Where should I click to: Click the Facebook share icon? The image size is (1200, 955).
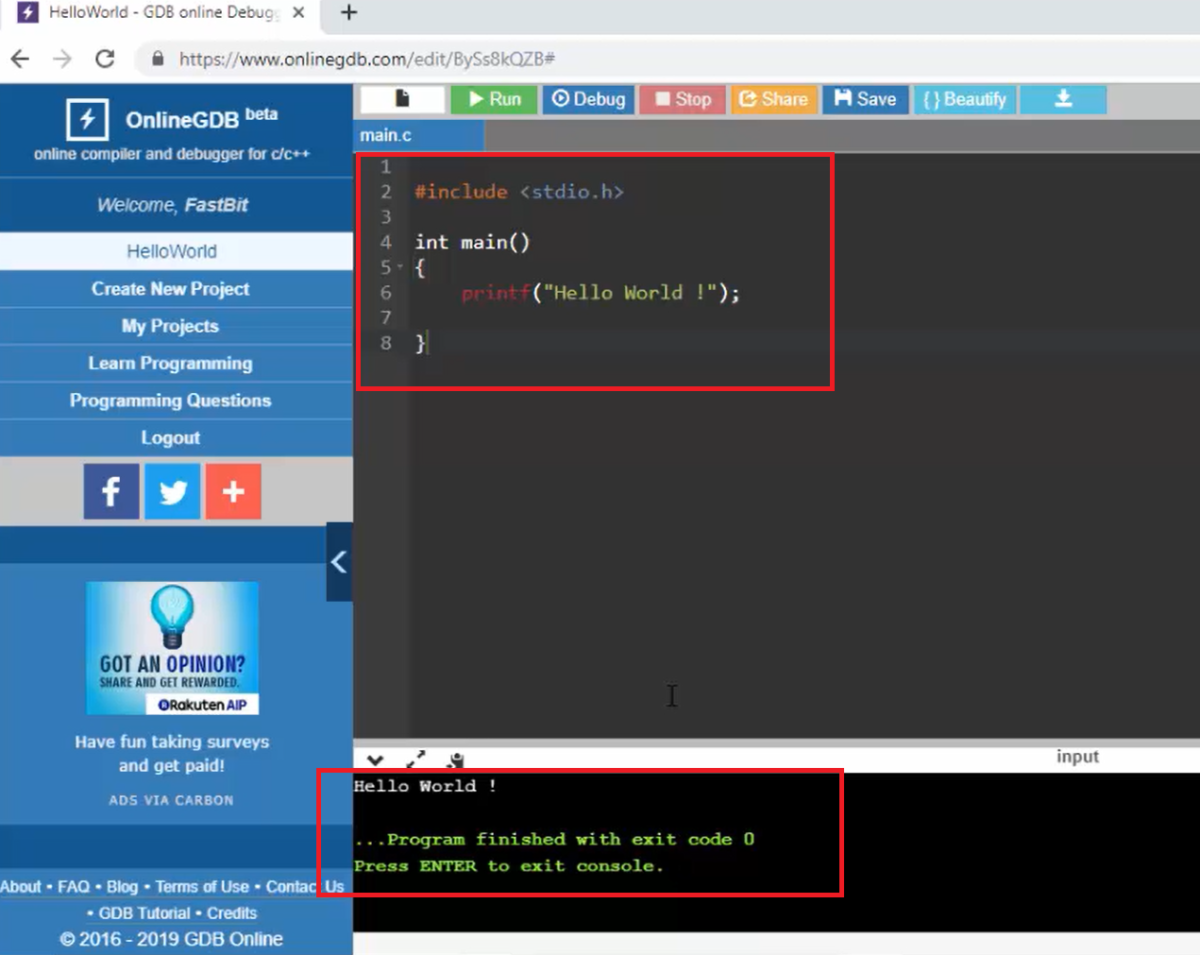111,491
